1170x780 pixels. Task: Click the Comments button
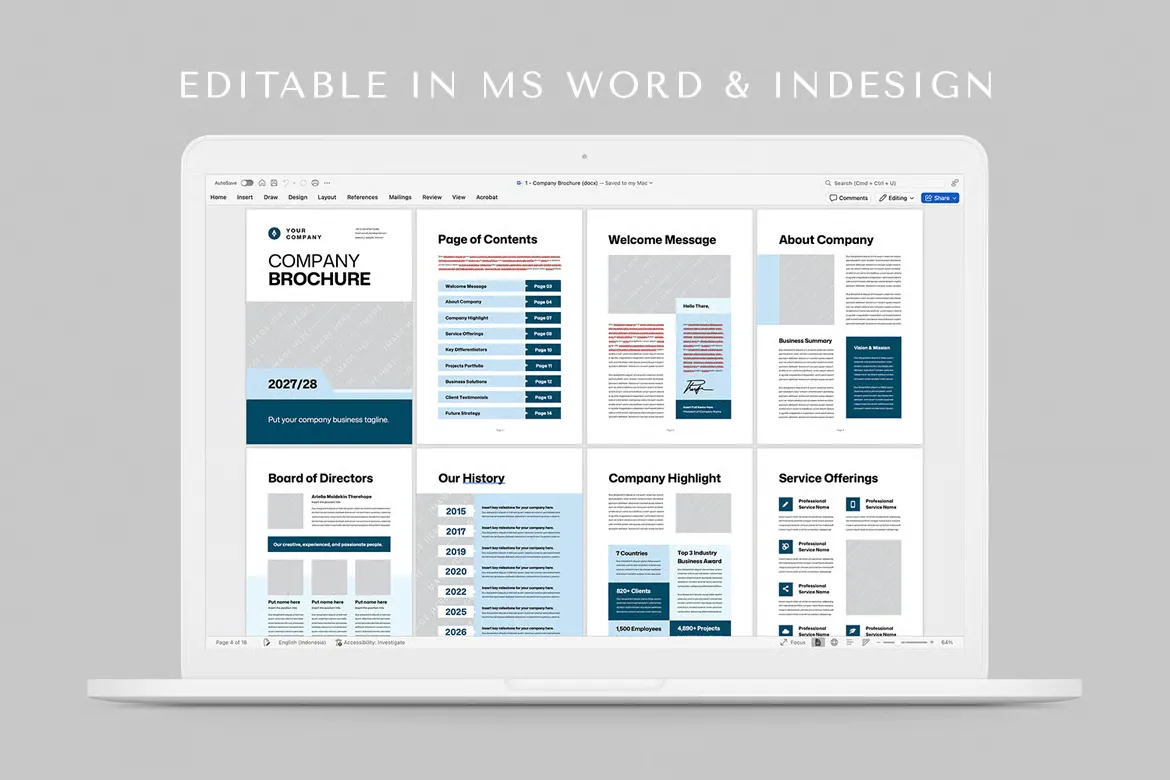(x=849, y=198)
